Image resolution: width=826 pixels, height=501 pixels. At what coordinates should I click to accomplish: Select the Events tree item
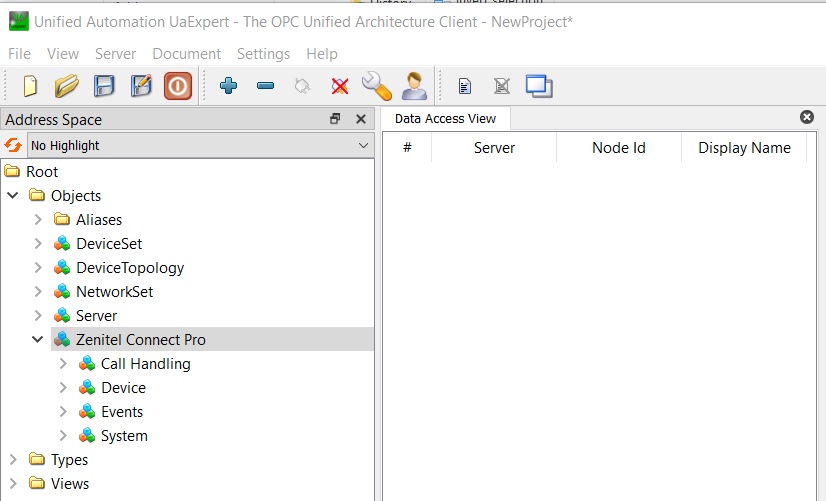tap(122, 411)
